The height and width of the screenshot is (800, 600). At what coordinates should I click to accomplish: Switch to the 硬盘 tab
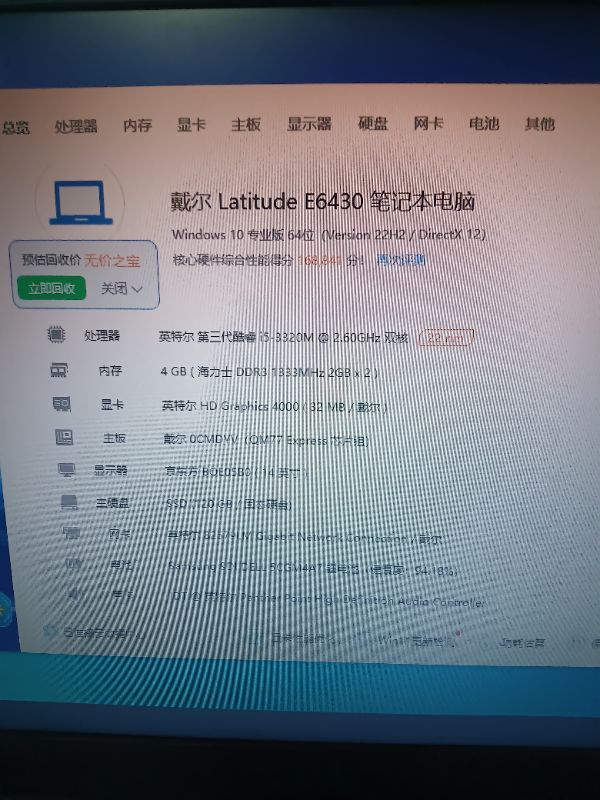(x=373, y=123)
